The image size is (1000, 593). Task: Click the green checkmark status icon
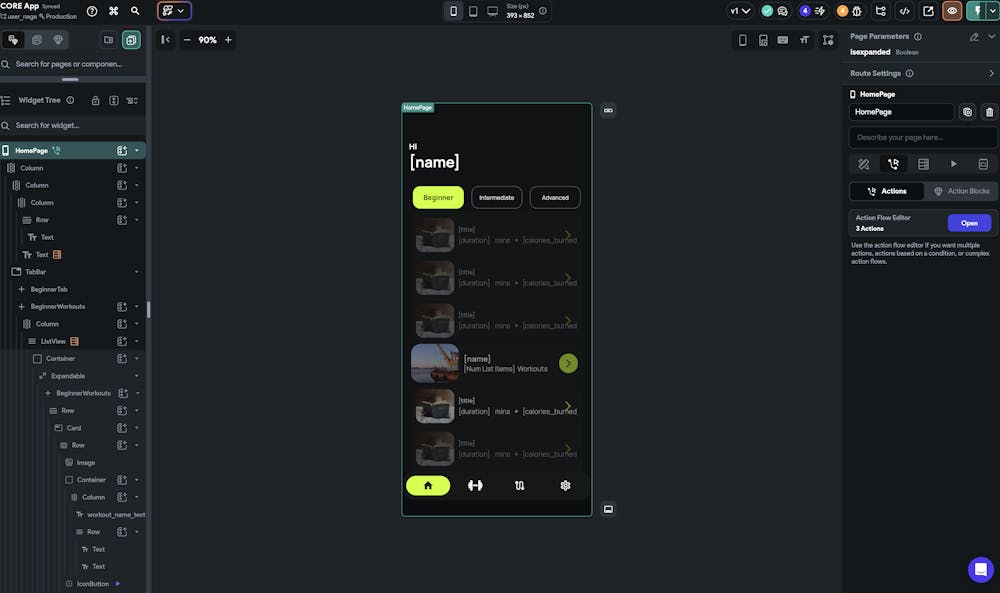click(767, 11)
